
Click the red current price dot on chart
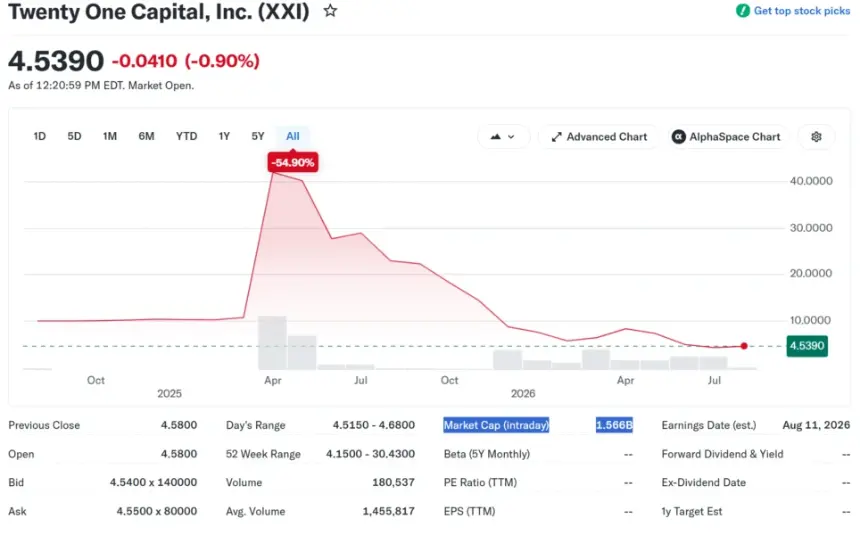(744, 346)
